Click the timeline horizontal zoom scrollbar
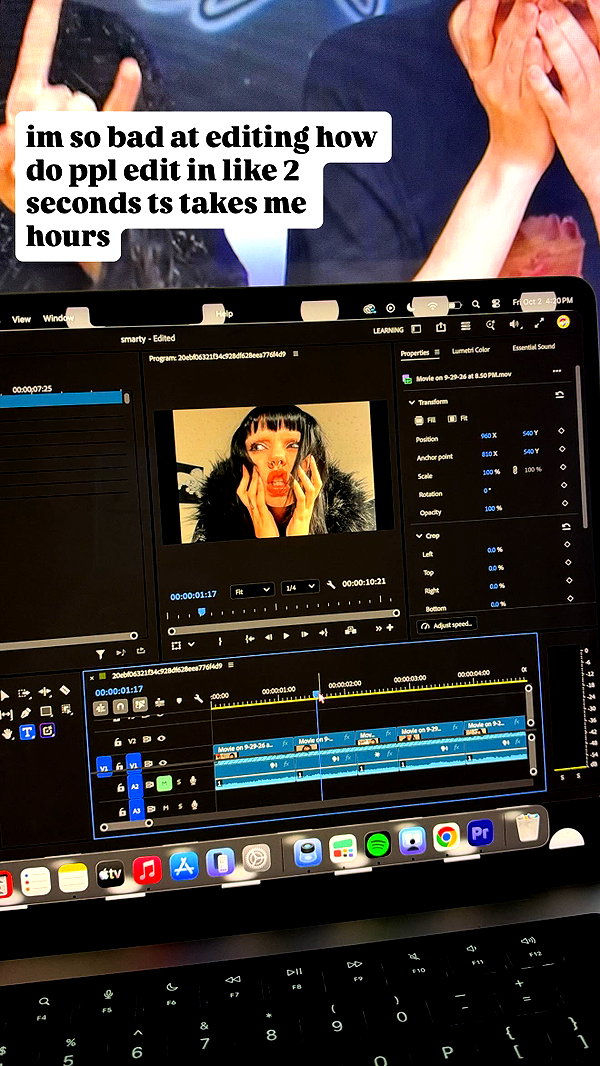 (x=126, y=824)
